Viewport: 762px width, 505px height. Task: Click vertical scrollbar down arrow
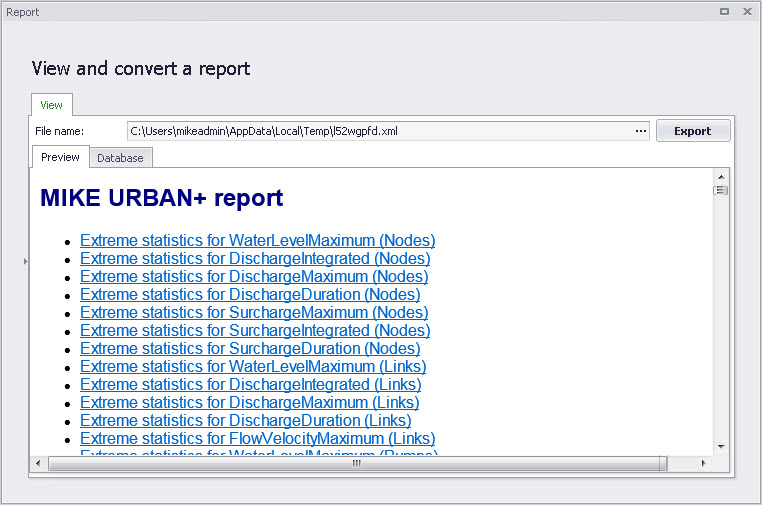[721, 446]
